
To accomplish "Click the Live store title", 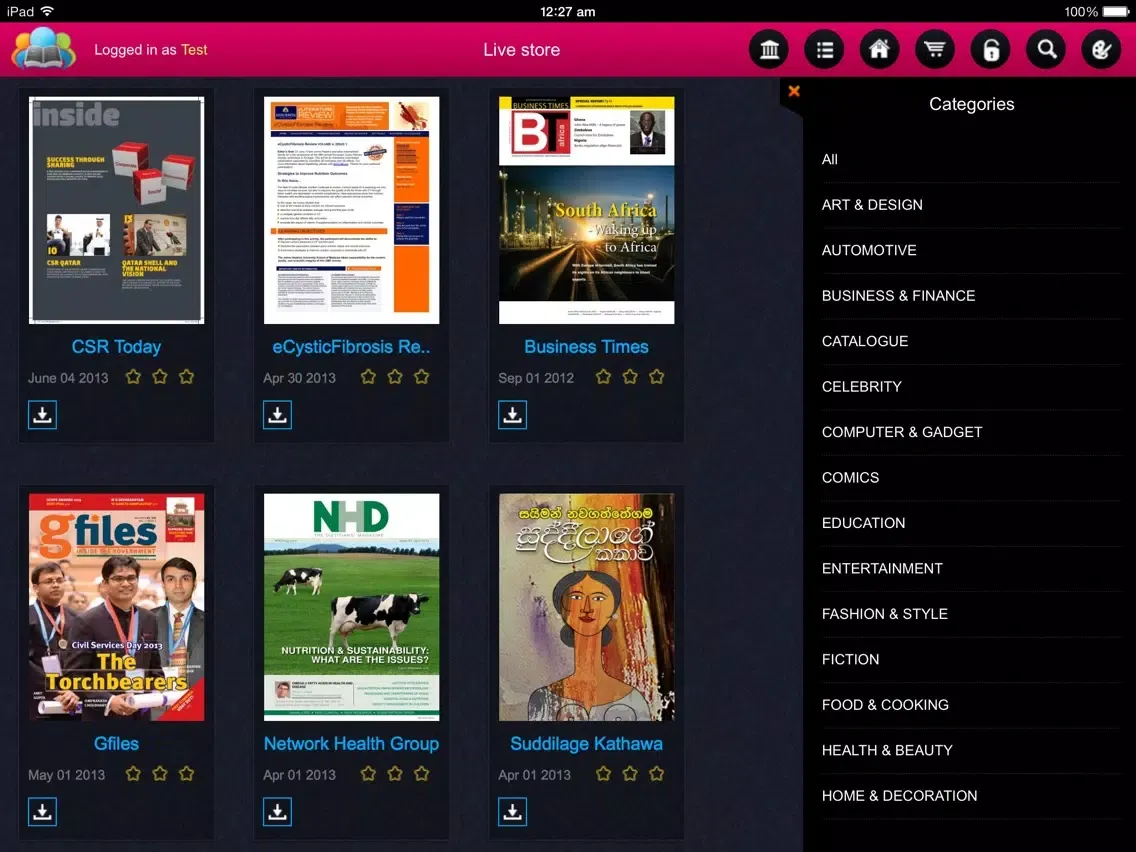I will [522, 50].
